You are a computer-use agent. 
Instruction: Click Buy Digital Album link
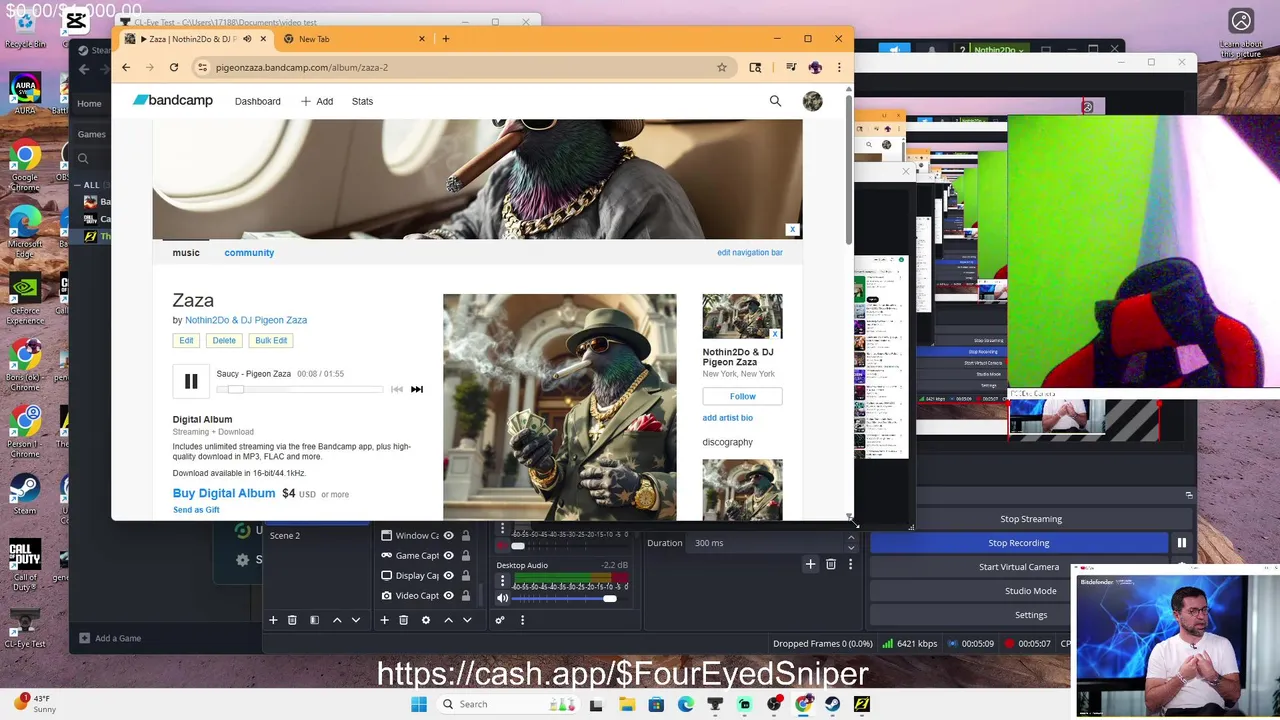tap(224, 493)
